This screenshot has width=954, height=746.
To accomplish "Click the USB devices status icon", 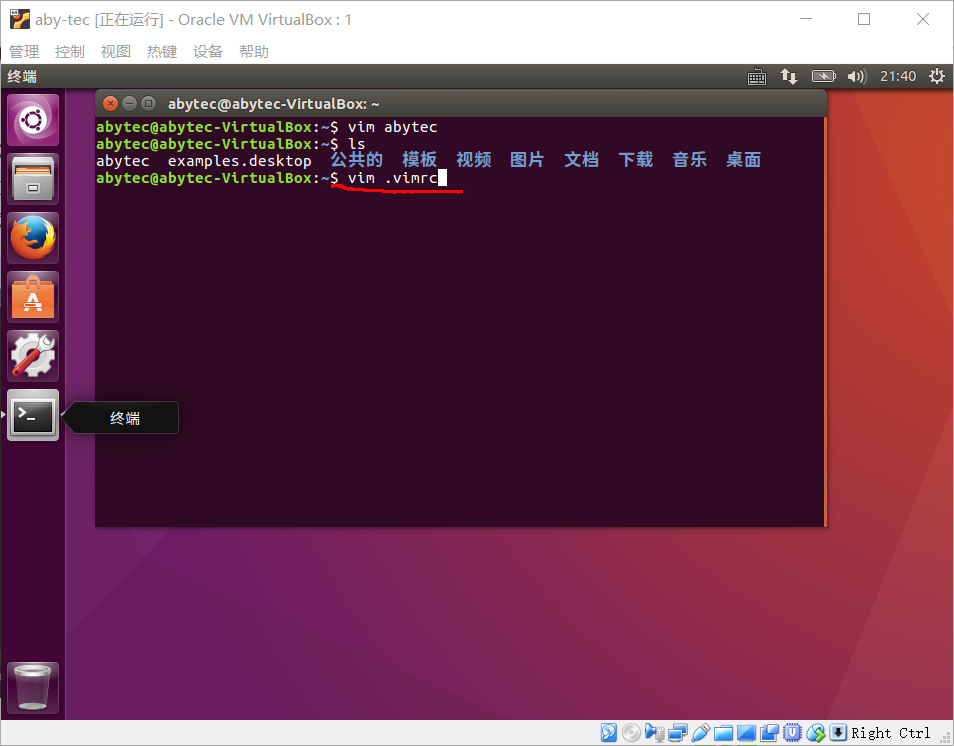I will 700,733.
